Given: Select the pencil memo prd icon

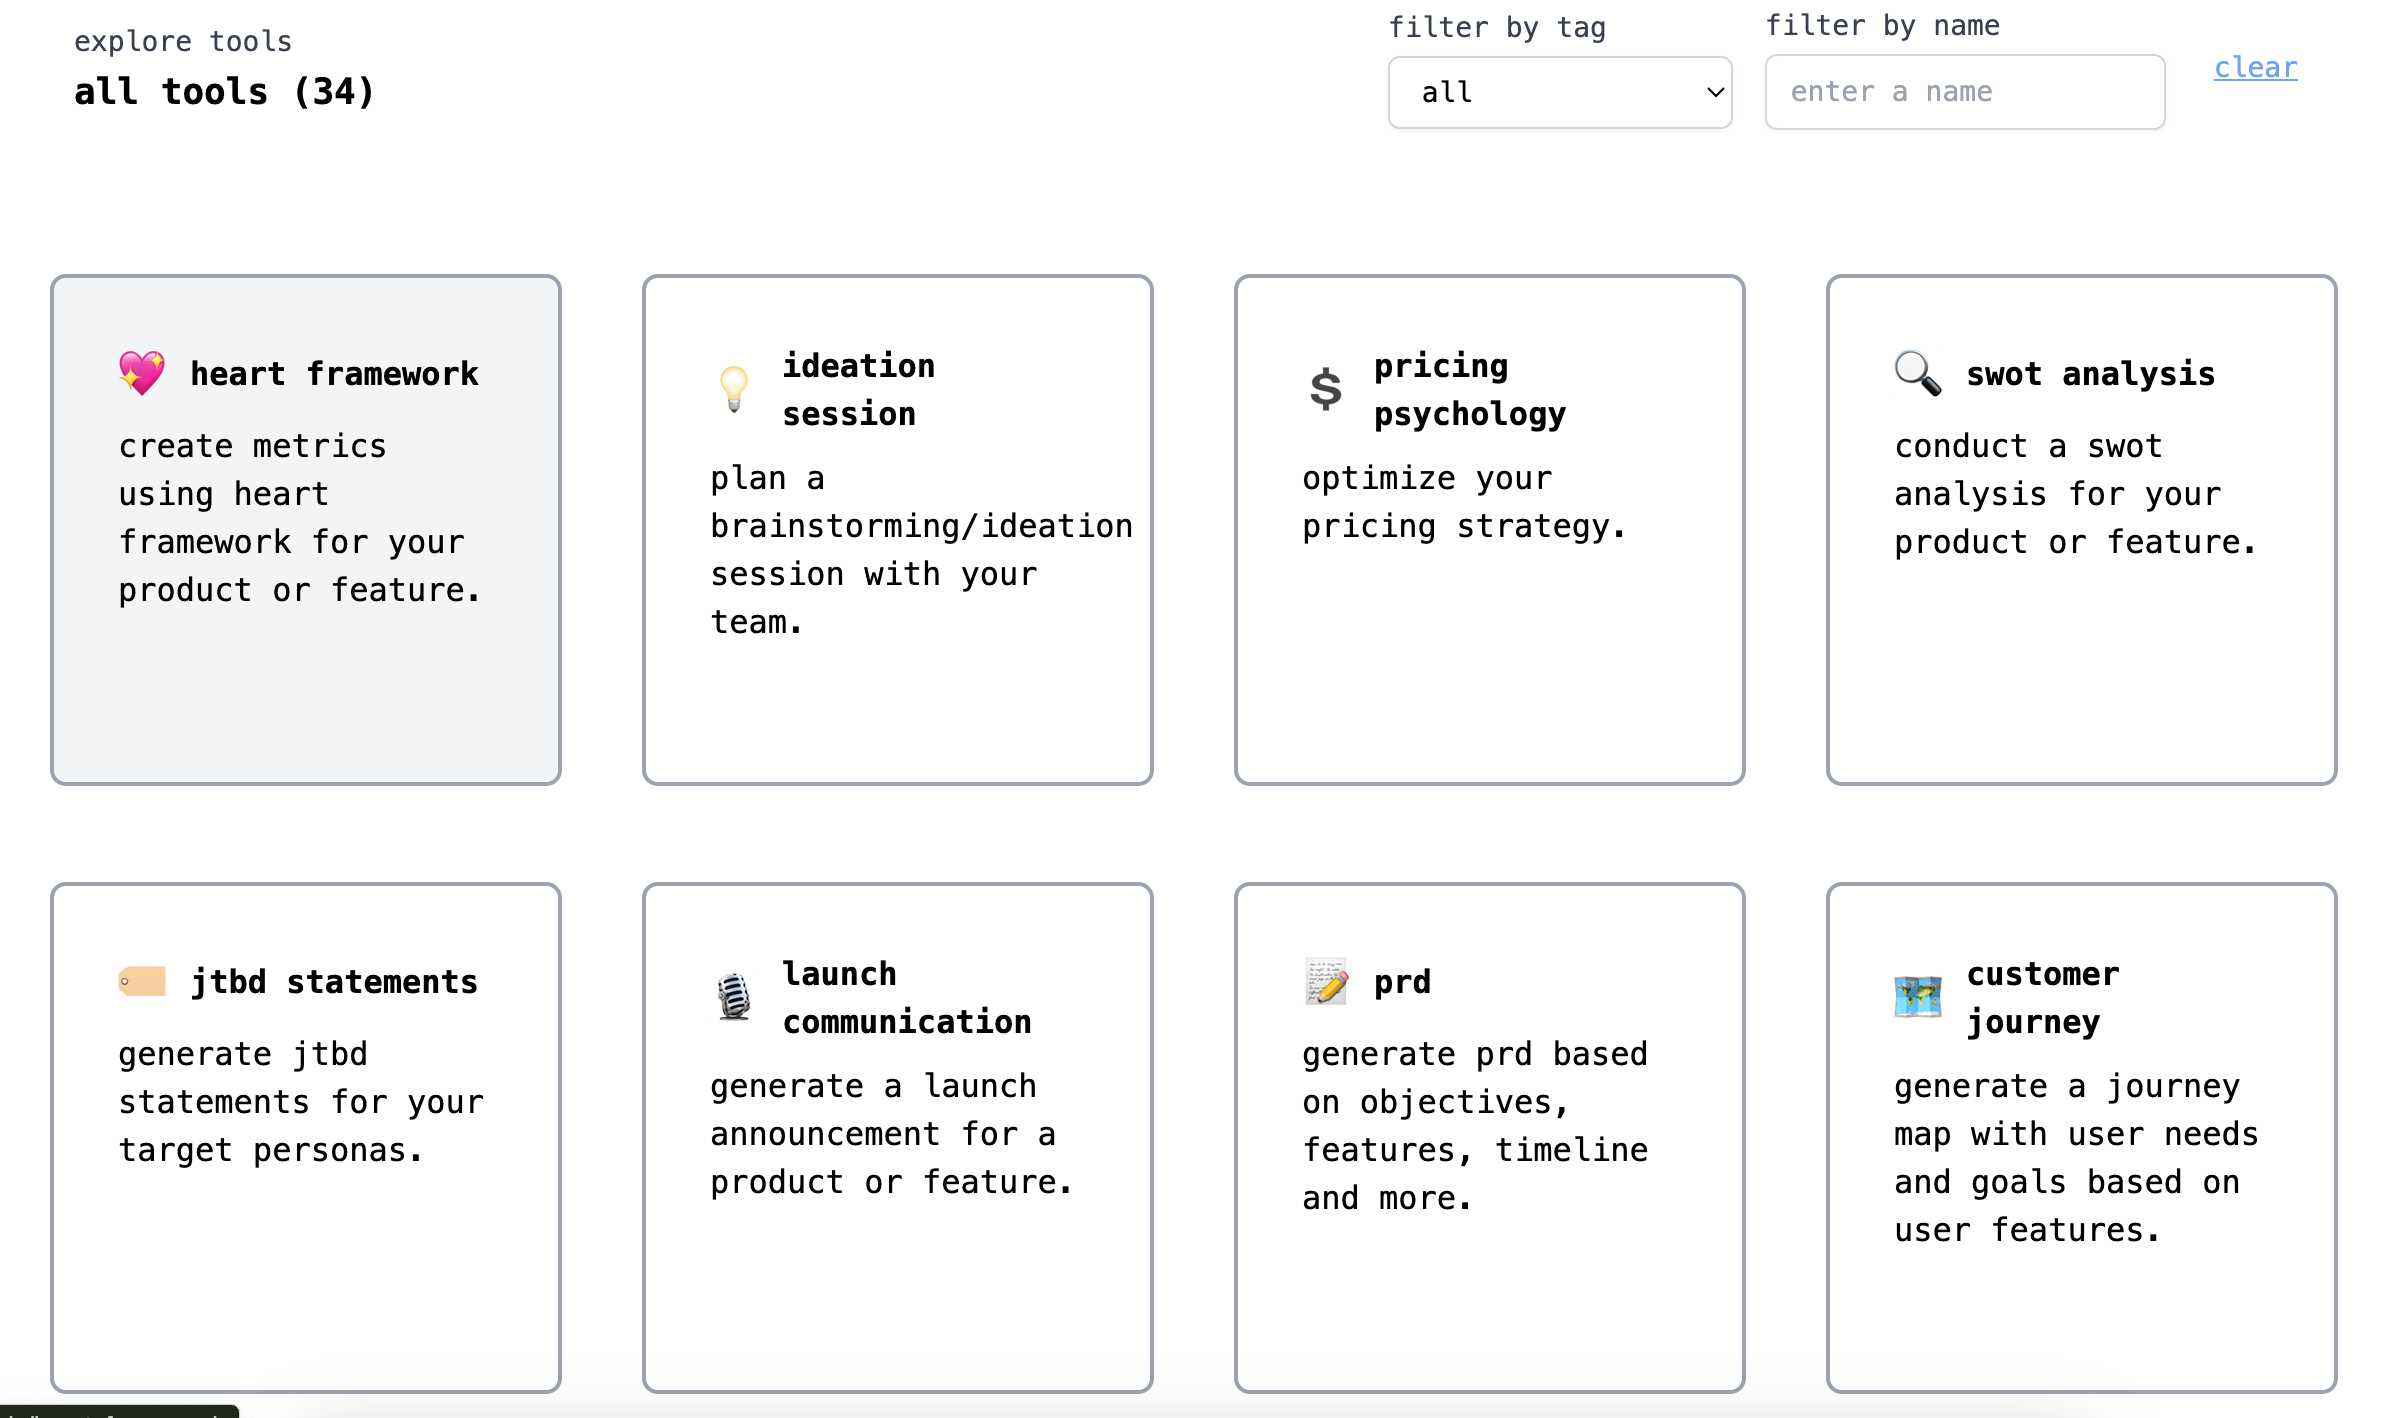Looking at the screenshot, I should click(1325, 982).
